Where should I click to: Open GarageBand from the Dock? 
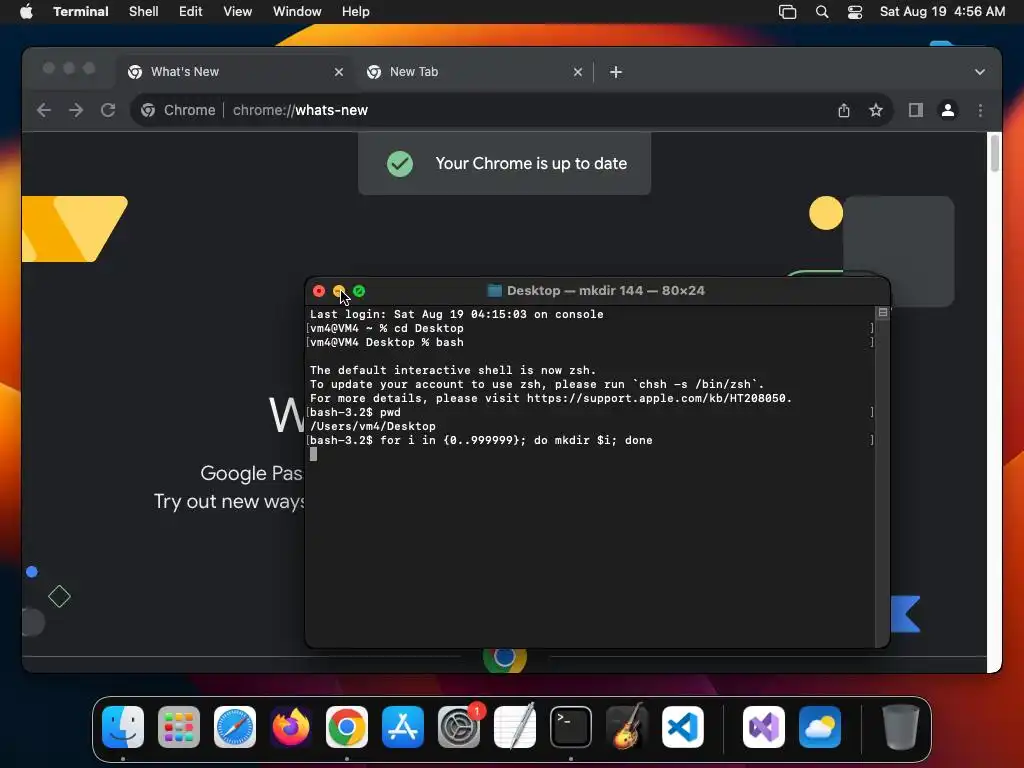(627, 727)
